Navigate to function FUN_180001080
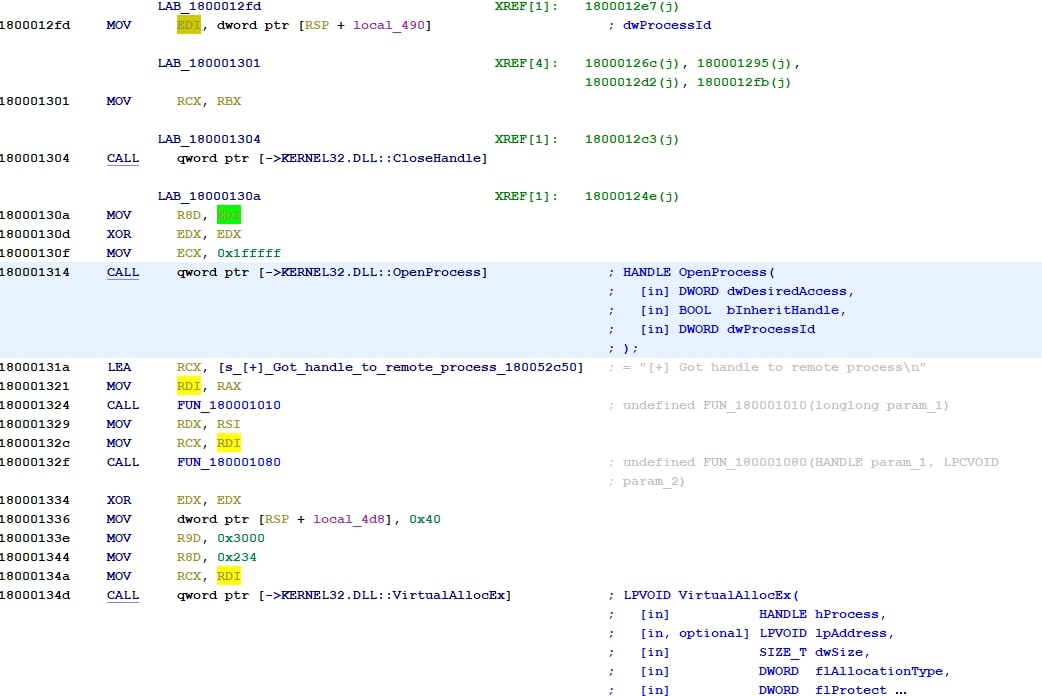This screenshot has height=696, width=1042. click(228, 462)
